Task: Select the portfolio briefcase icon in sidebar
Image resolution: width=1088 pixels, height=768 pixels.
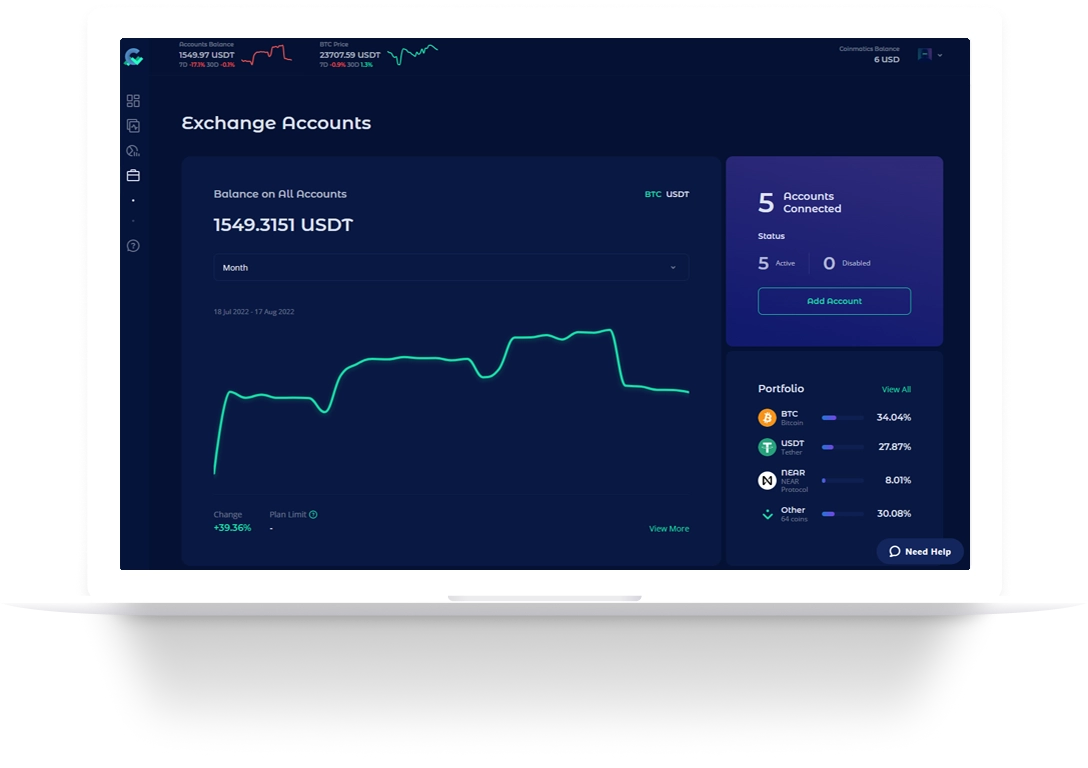Action: [x=133, y=175]
